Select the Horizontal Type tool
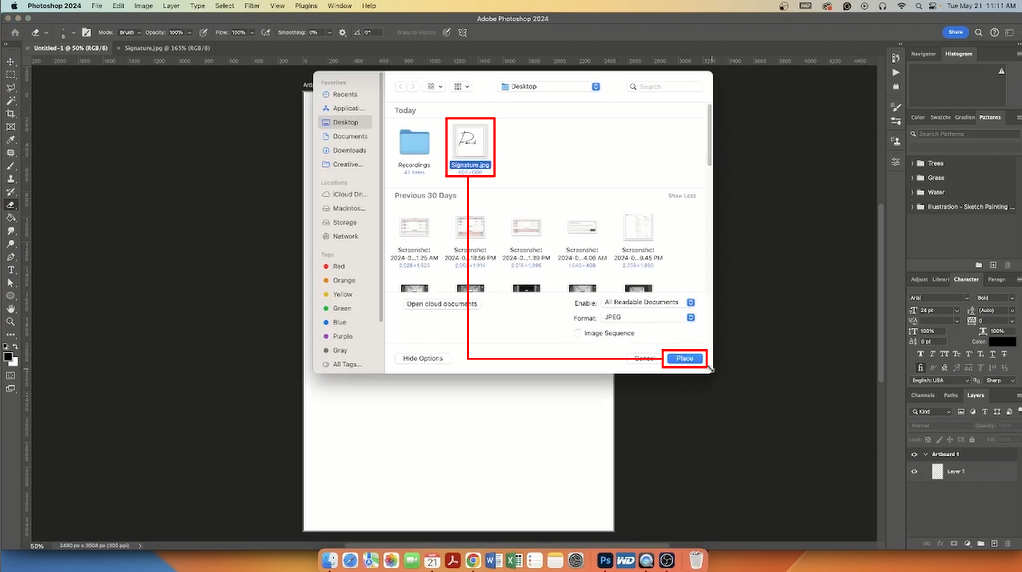Viewport: 1022px width, 572px height. pyautogui.click(x=10, y=270)
